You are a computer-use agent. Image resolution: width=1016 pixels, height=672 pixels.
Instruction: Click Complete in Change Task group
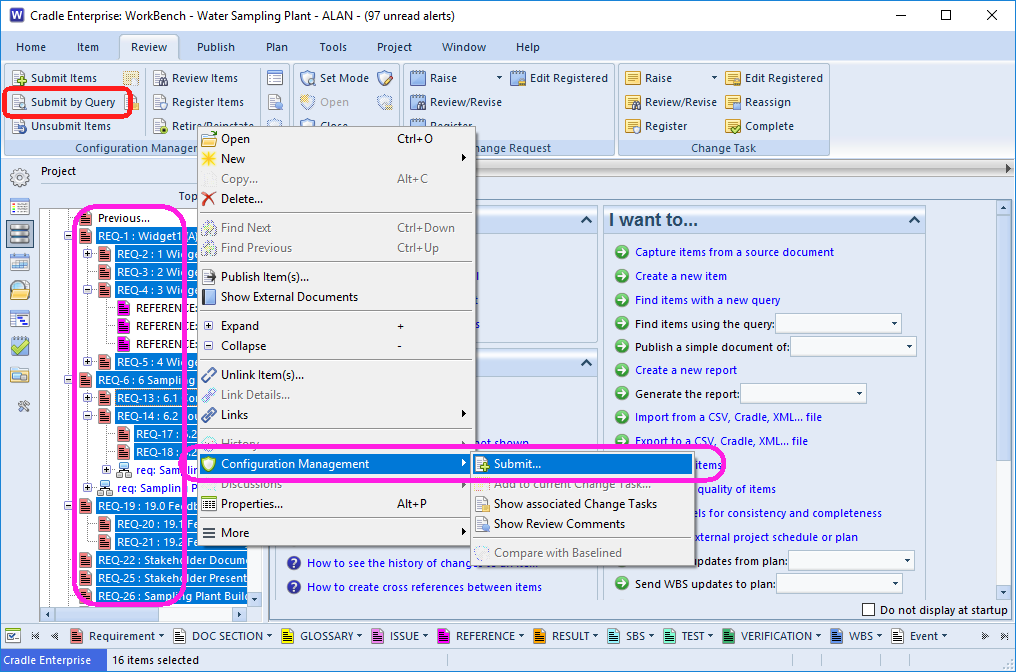pyautogui.click(x=759, y=126)
